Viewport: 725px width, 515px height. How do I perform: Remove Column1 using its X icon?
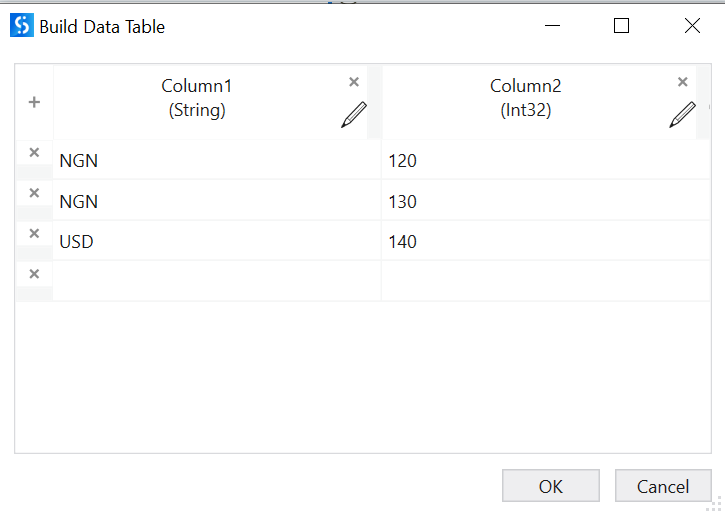[353, 82]
